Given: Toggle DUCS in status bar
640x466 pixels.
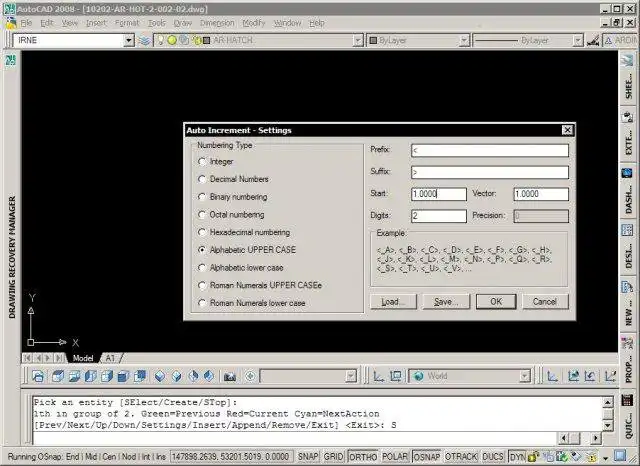Looking at the screenshot, I should coord(493,457).
